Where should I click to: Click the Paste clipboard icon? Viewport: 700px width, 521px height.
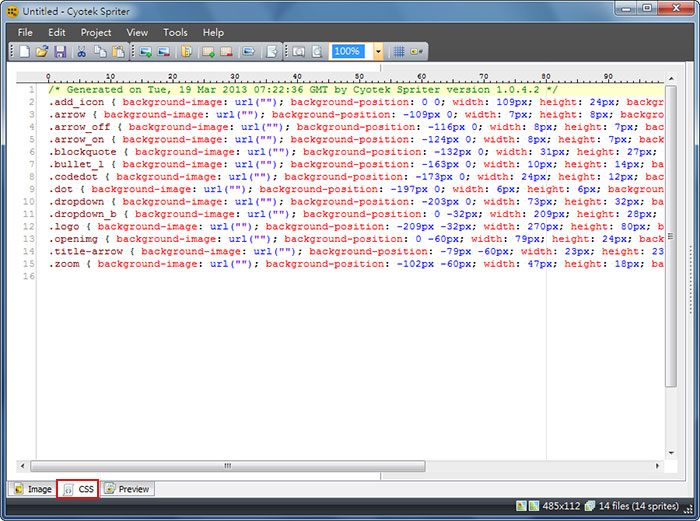118,51
